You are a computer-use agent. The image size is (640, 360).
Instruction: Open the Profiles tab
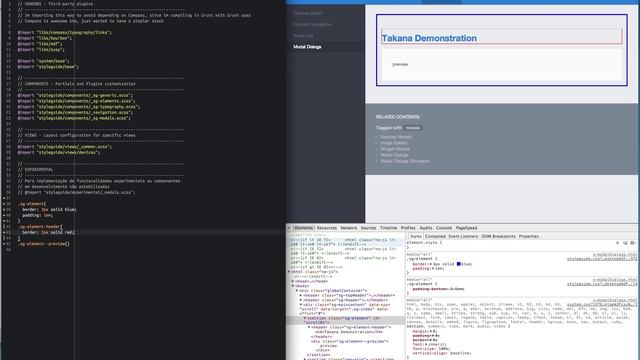point(408,228)
